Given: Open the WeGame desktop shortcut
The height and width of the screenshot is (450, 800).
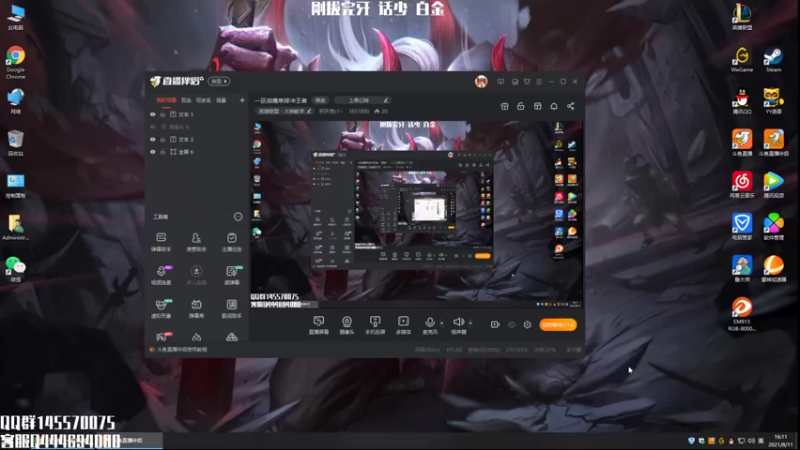Looking at the screenshot, I should point(742,60).
